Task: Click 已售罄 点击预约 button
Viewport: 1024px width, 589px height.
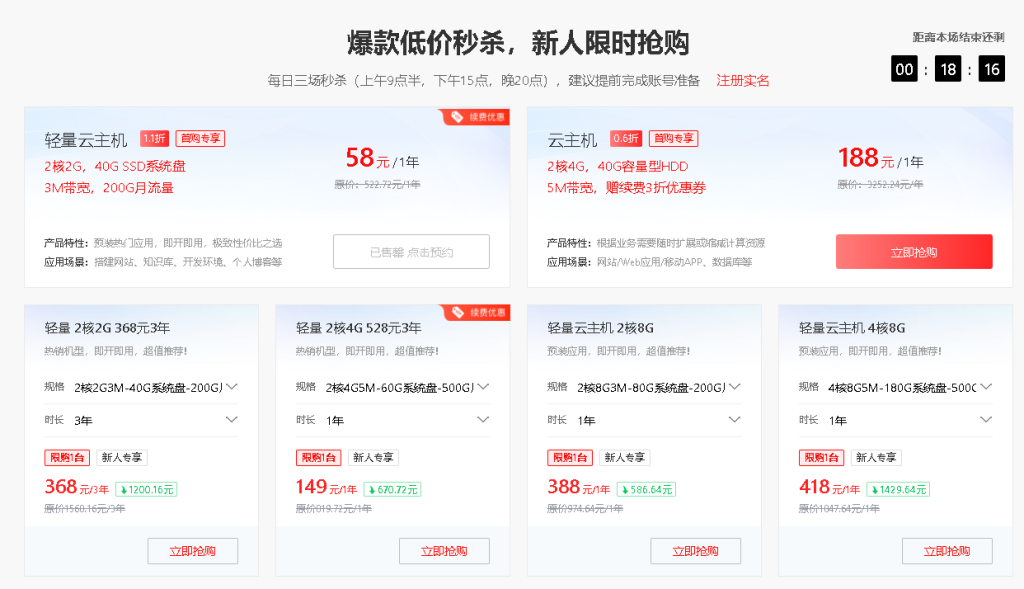Action: [x=411, y=252]
